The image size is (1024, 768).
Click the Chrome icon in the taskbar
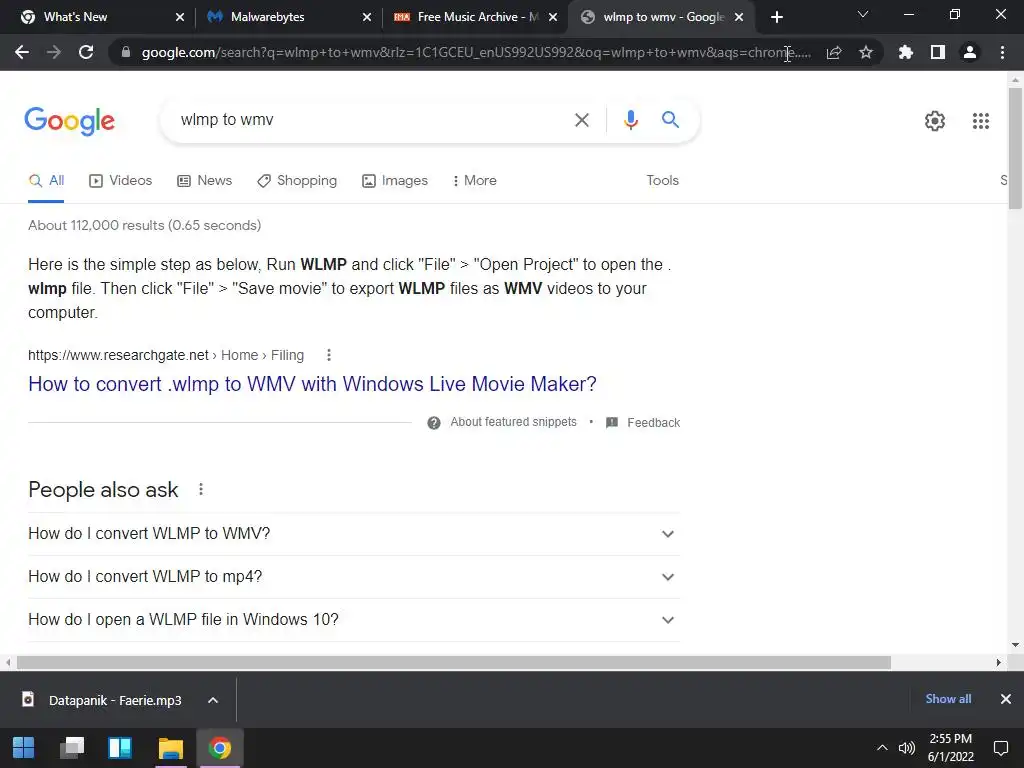219,748
